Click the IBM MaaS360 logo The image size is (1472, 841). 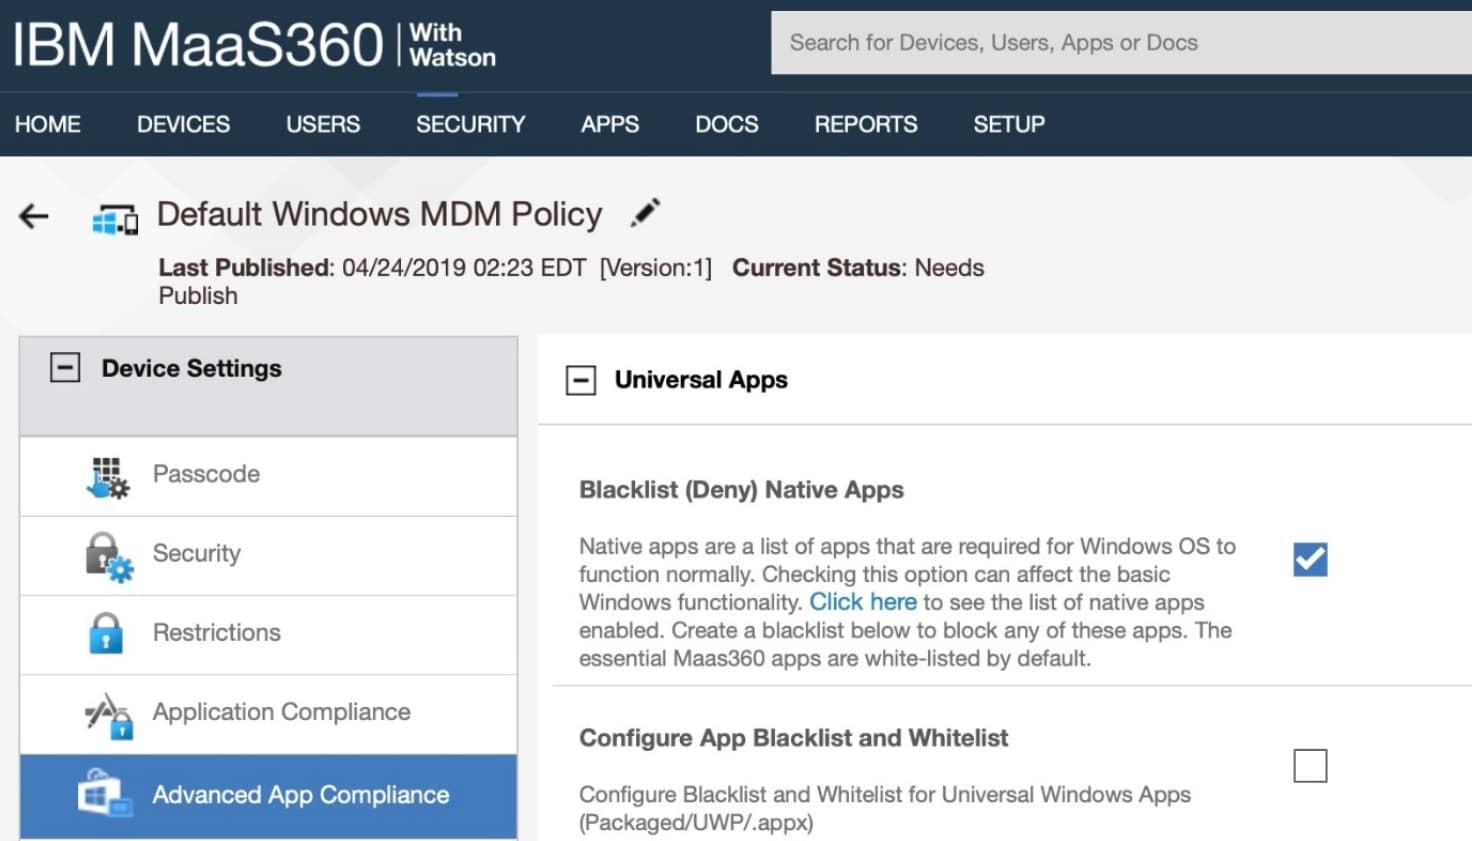[254, 45]
